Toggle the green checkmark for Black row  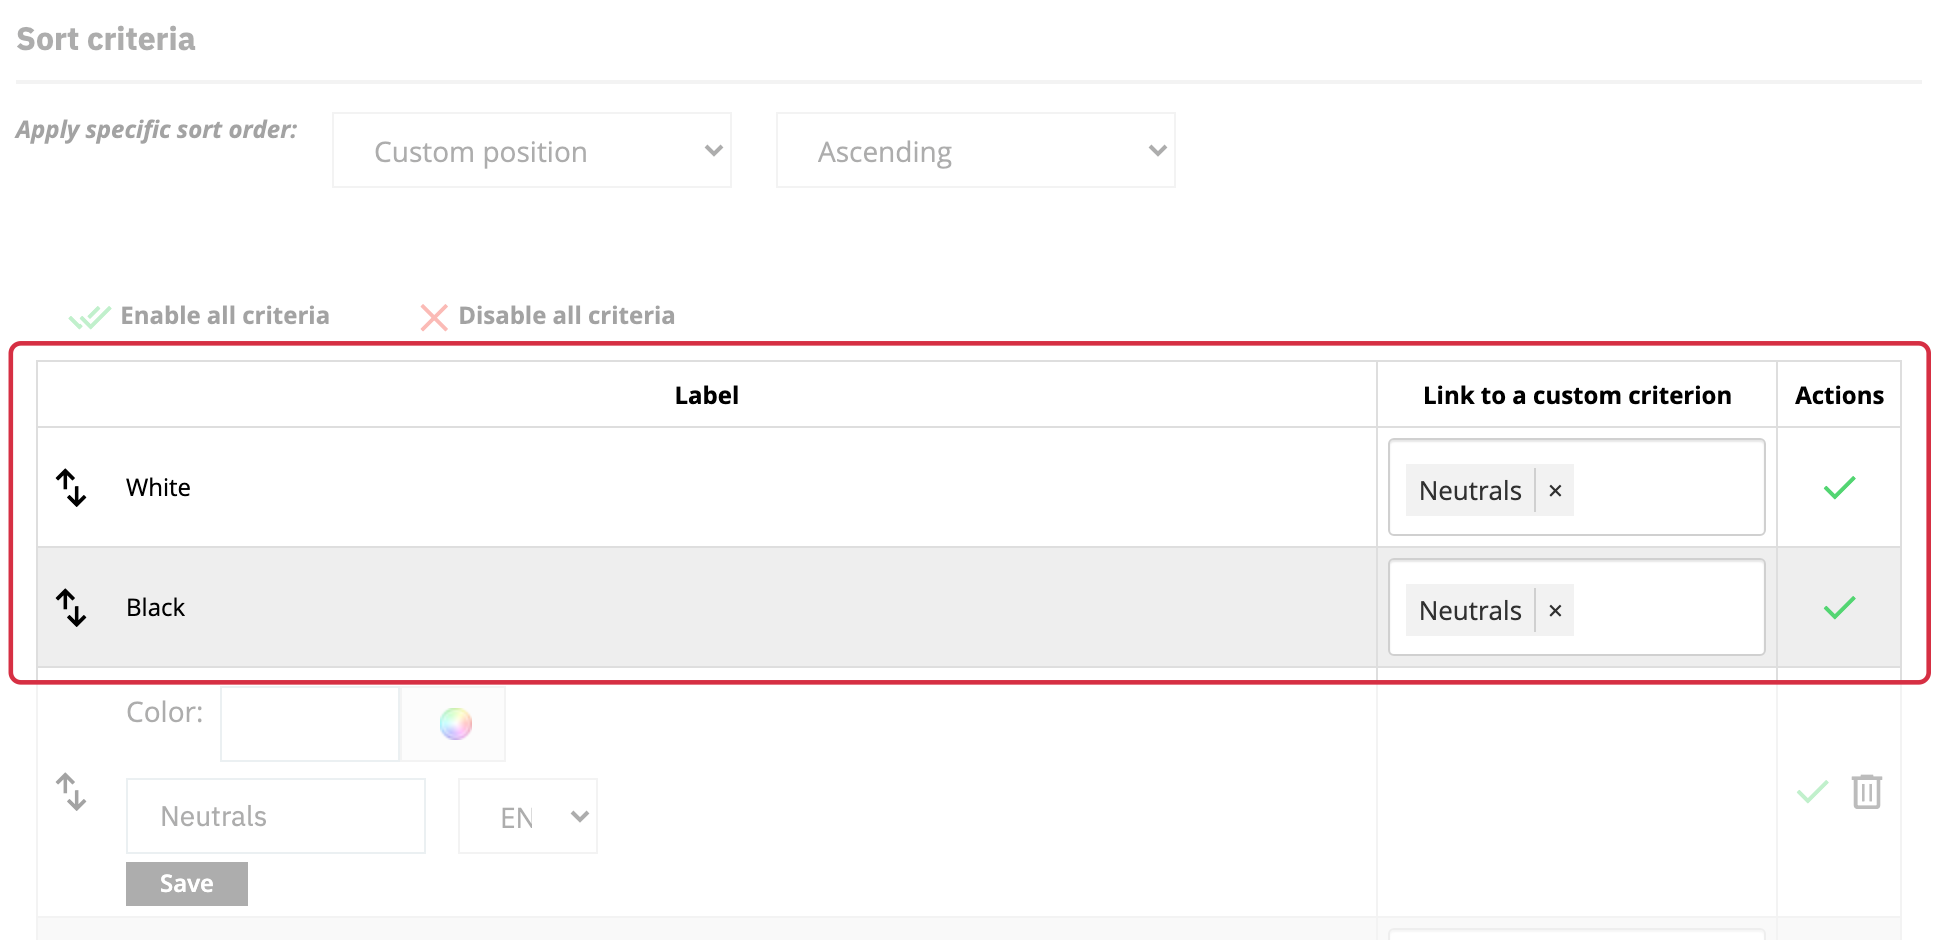coord(1839,608)
